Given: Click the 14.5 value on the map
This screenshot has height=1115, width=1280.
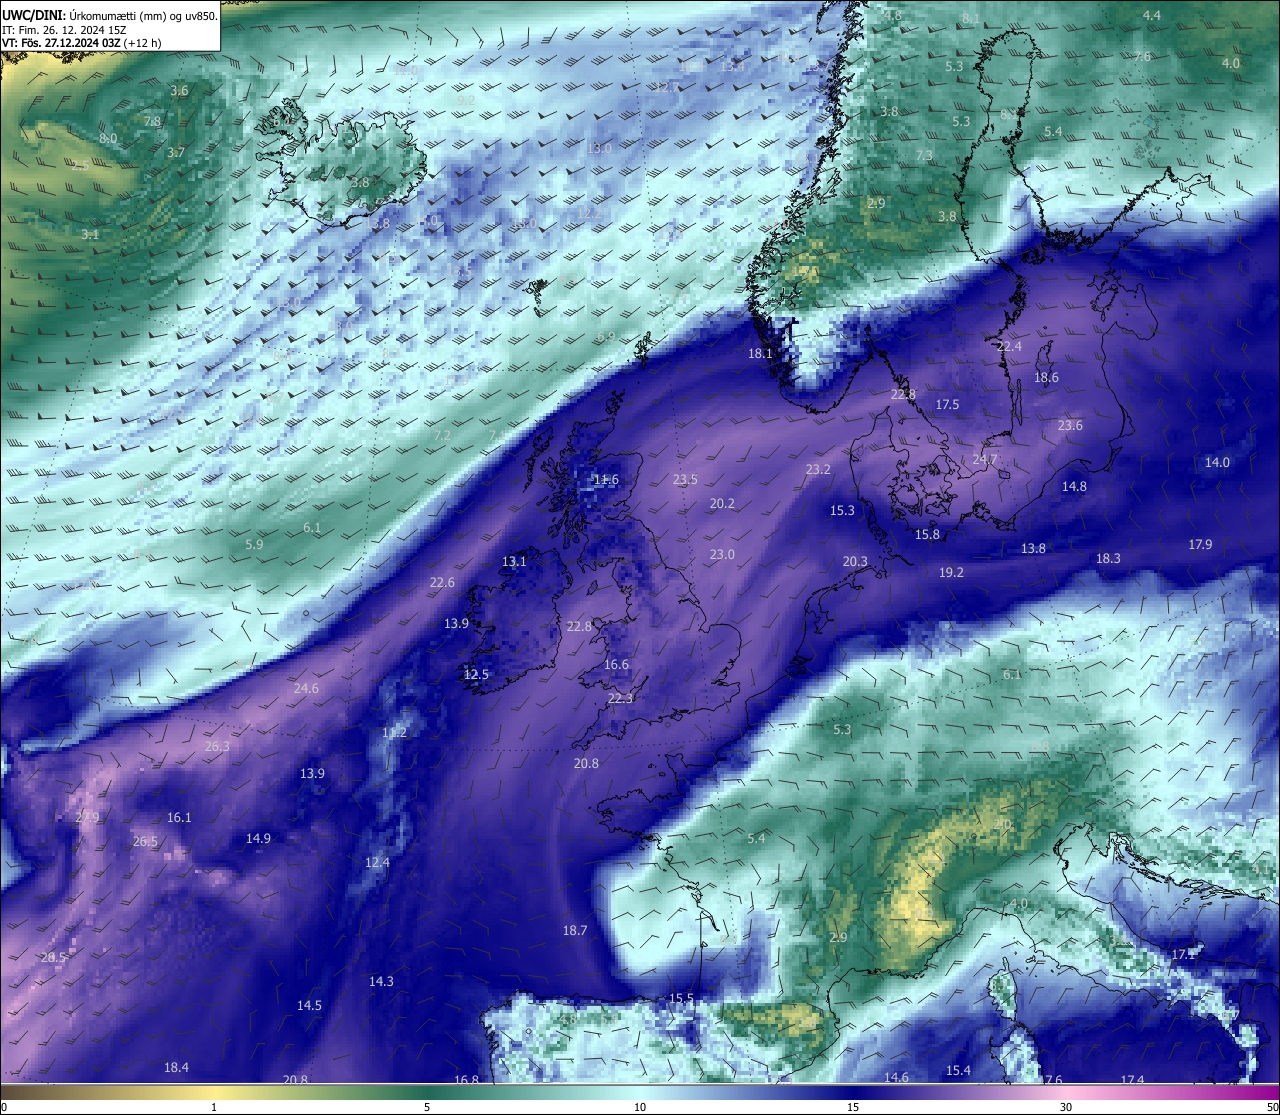Looking at the screenshot, I should point(309,1005).
